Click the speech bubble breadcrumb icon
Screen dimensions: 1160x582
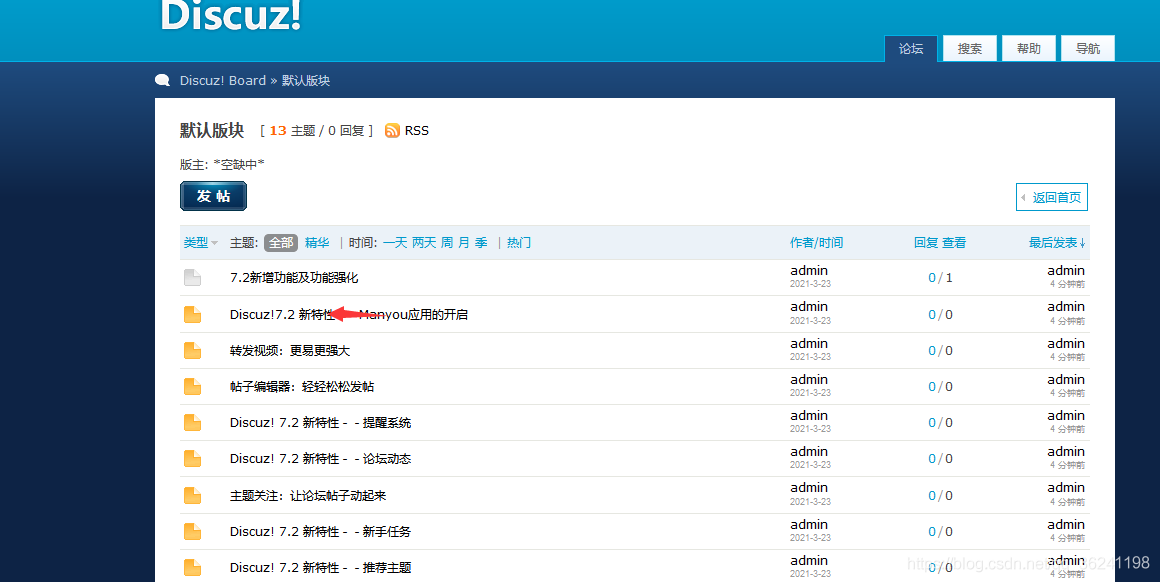163,80
